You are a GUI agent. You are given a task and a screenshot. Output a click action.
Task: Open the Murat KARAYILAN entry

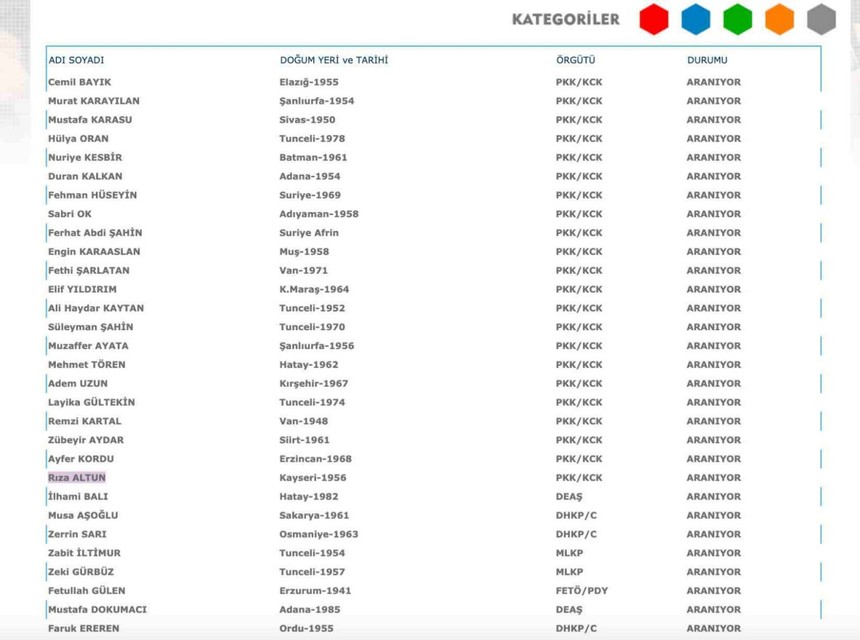pyautogui.click(x=94, y=101)
